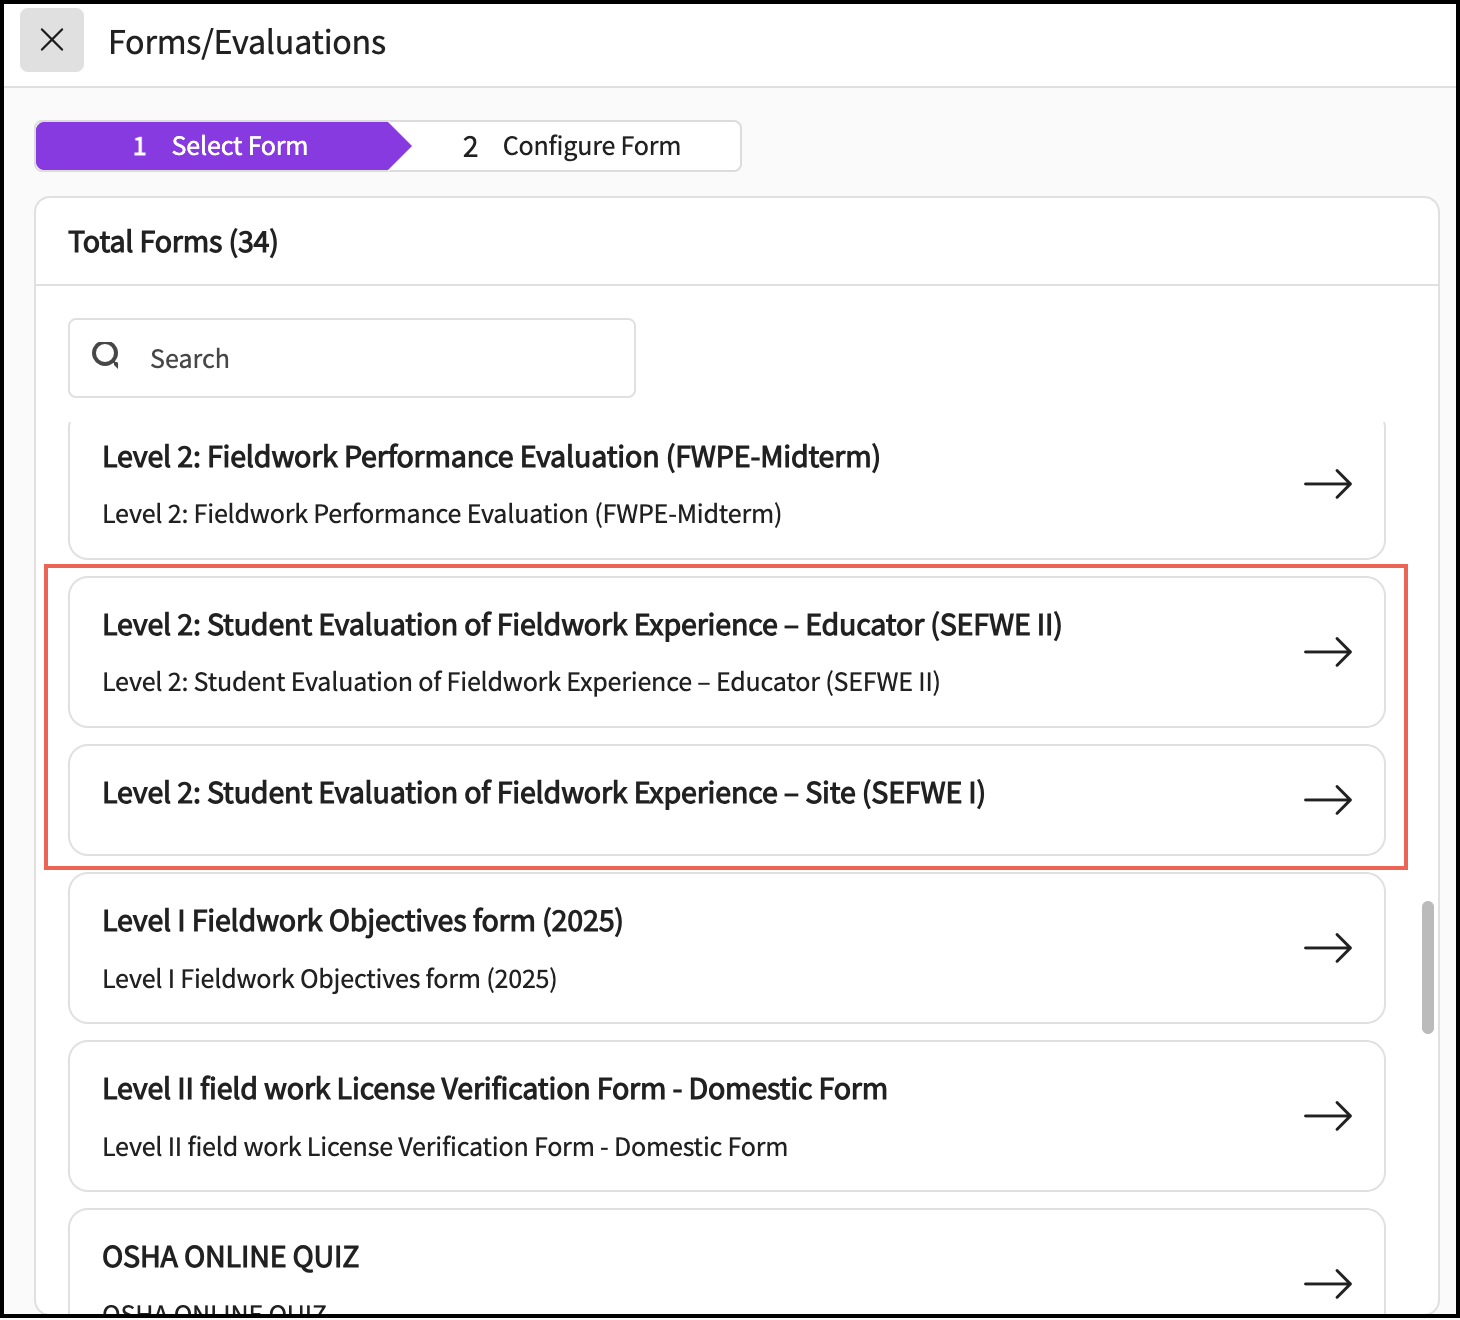The width and height of the screenshot is (1460, 1320).
Task: Choose the OSHA ONLINE QUIZ title
Action: 230,1257
